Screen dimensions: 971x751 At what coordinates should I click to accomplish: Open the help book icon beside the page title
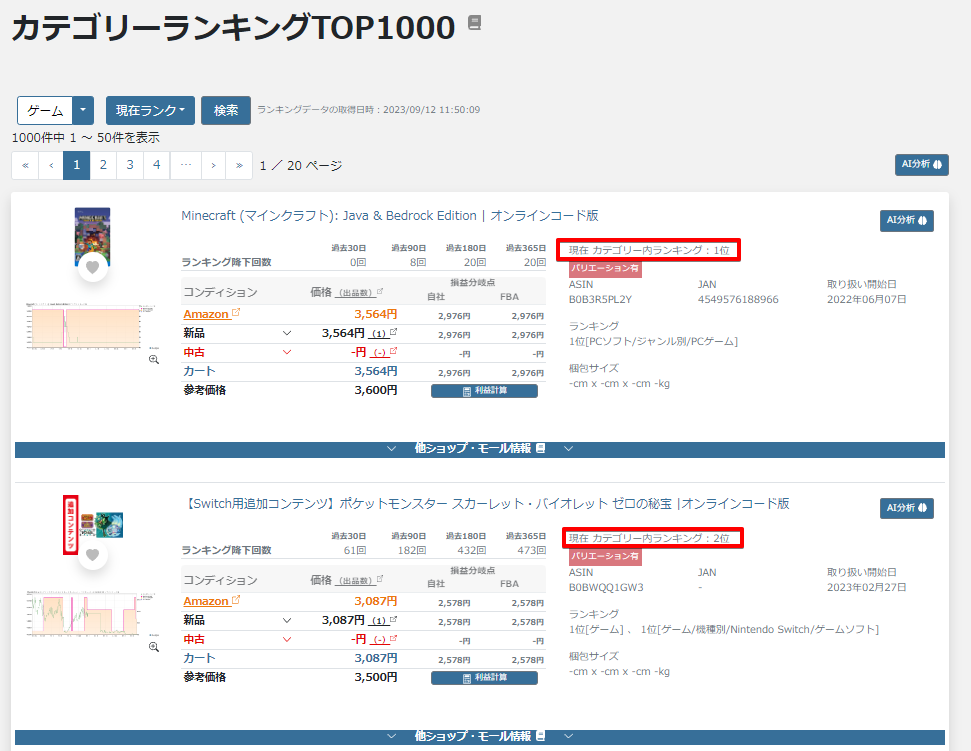(474, 23)
